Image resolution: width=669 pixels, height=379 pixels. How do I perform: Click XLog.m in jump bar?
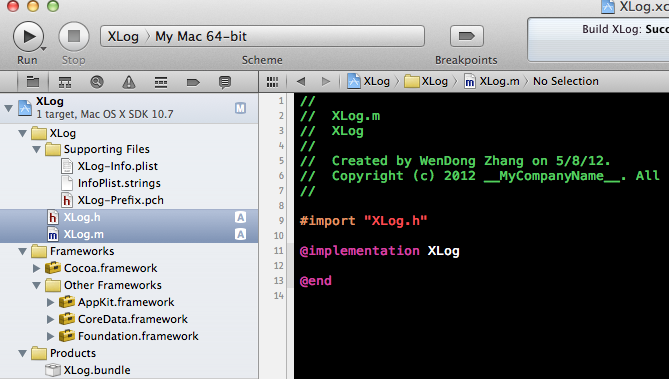(492, 81)
